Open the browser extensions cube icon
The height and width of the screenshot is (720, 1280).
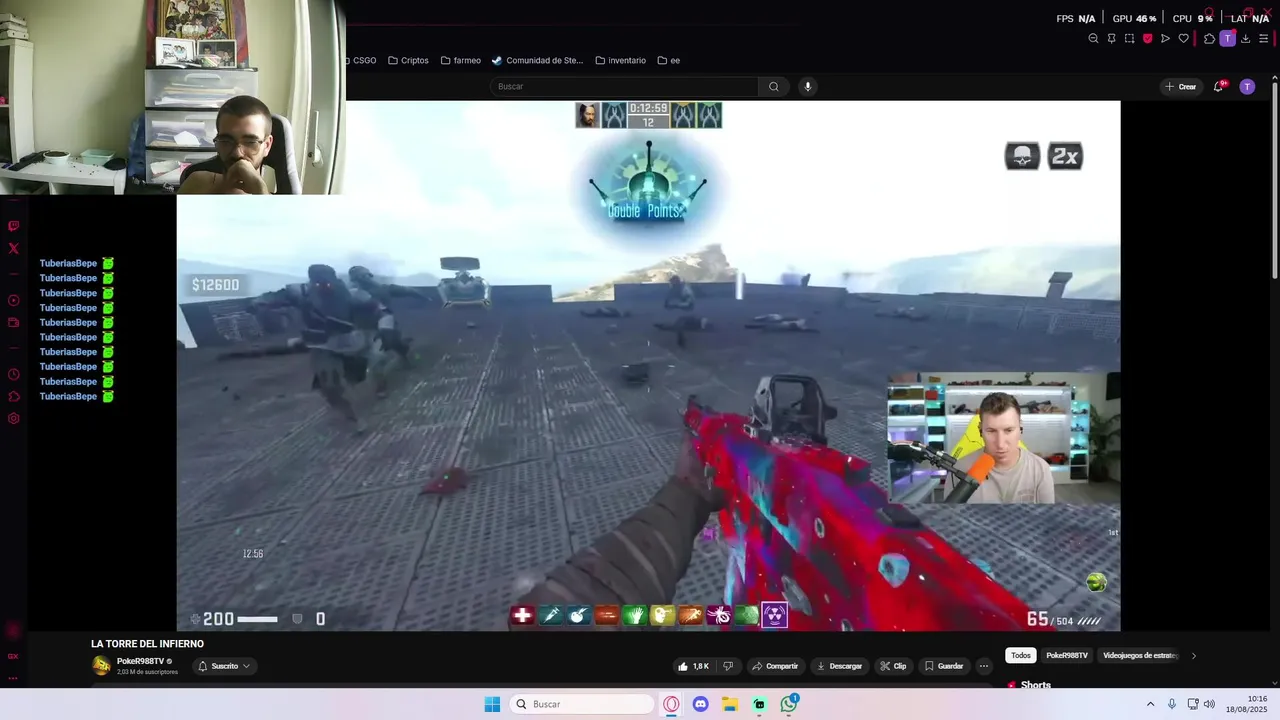tap(1209, 39)
